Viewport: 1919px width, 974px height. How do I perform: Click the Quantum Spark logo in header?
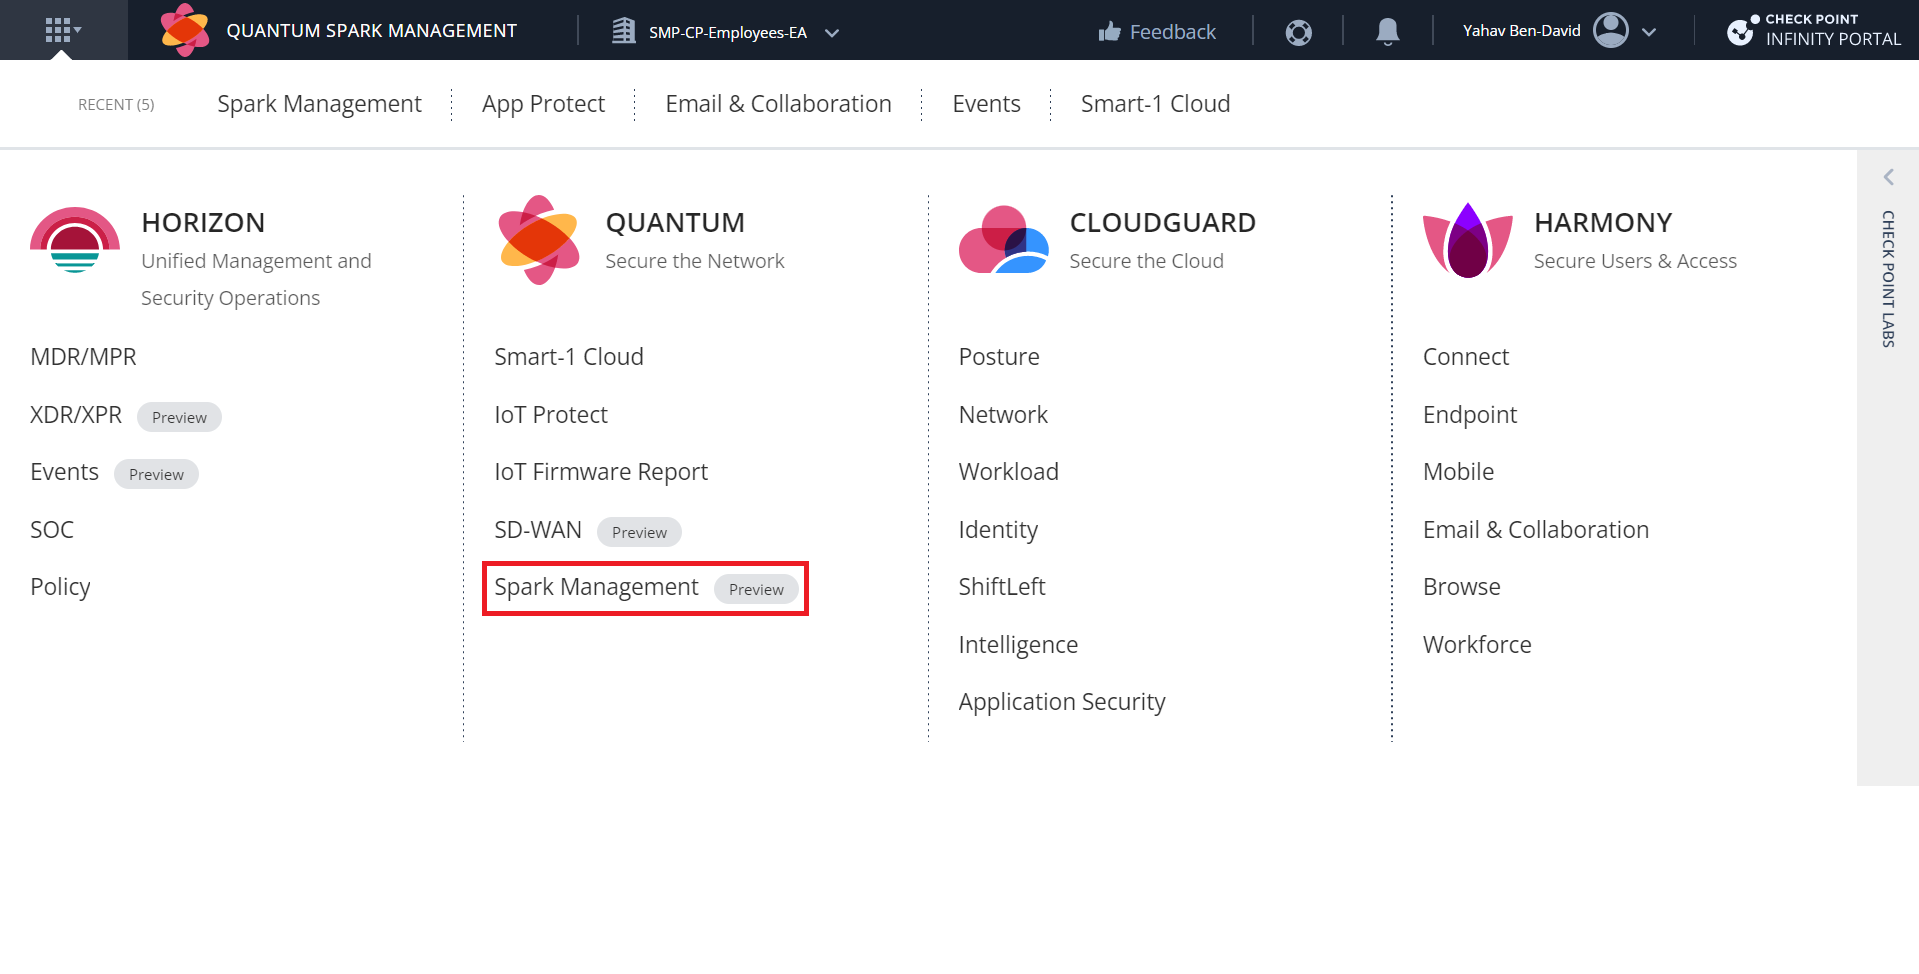(x=185, y=30)
